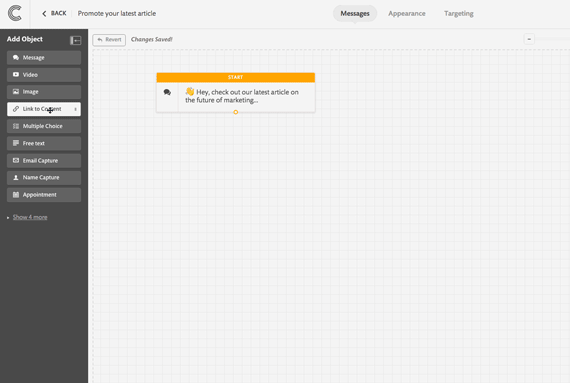
Task: Click the Message object speech bubble icon
Action: [x=16, y=57]
